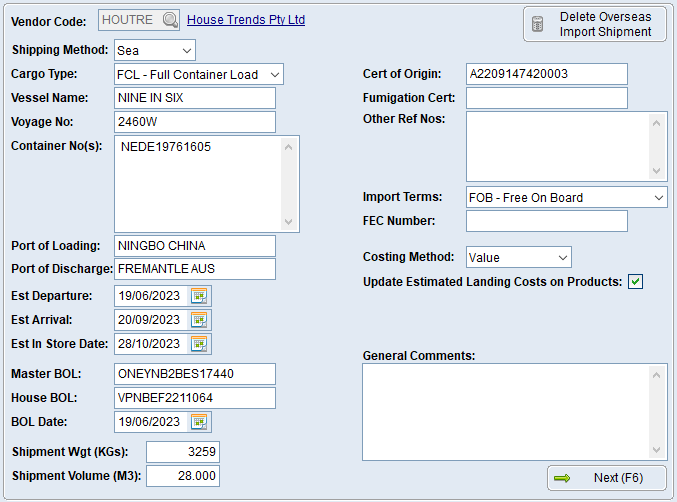Viewport: 677px width, 502px height.
Task: Untick Update Estimated Landing Costs checkbox
Action: click(635, 282)
